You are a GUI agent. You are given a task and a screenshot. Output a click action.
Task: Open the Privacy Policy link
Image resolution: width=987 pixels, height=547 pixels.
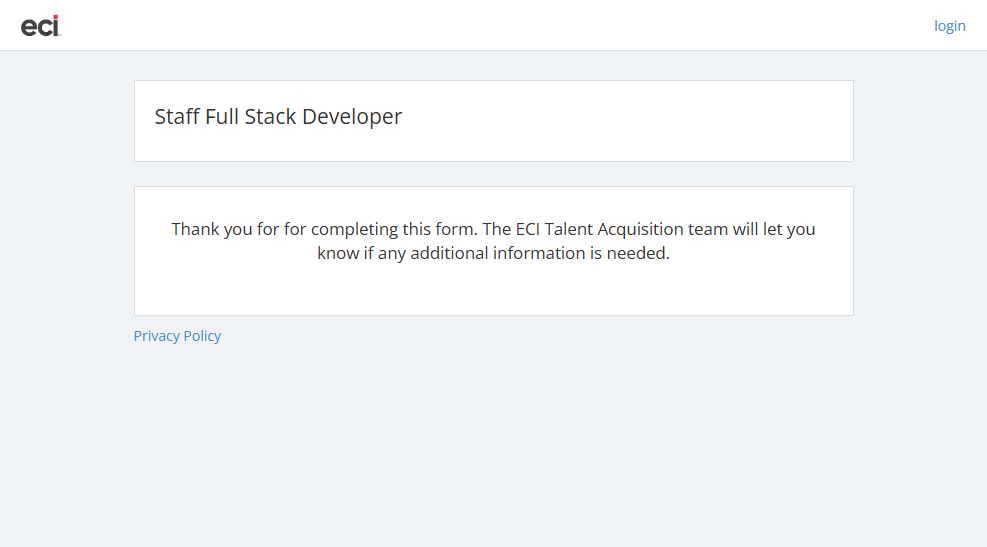coord(177,336)
